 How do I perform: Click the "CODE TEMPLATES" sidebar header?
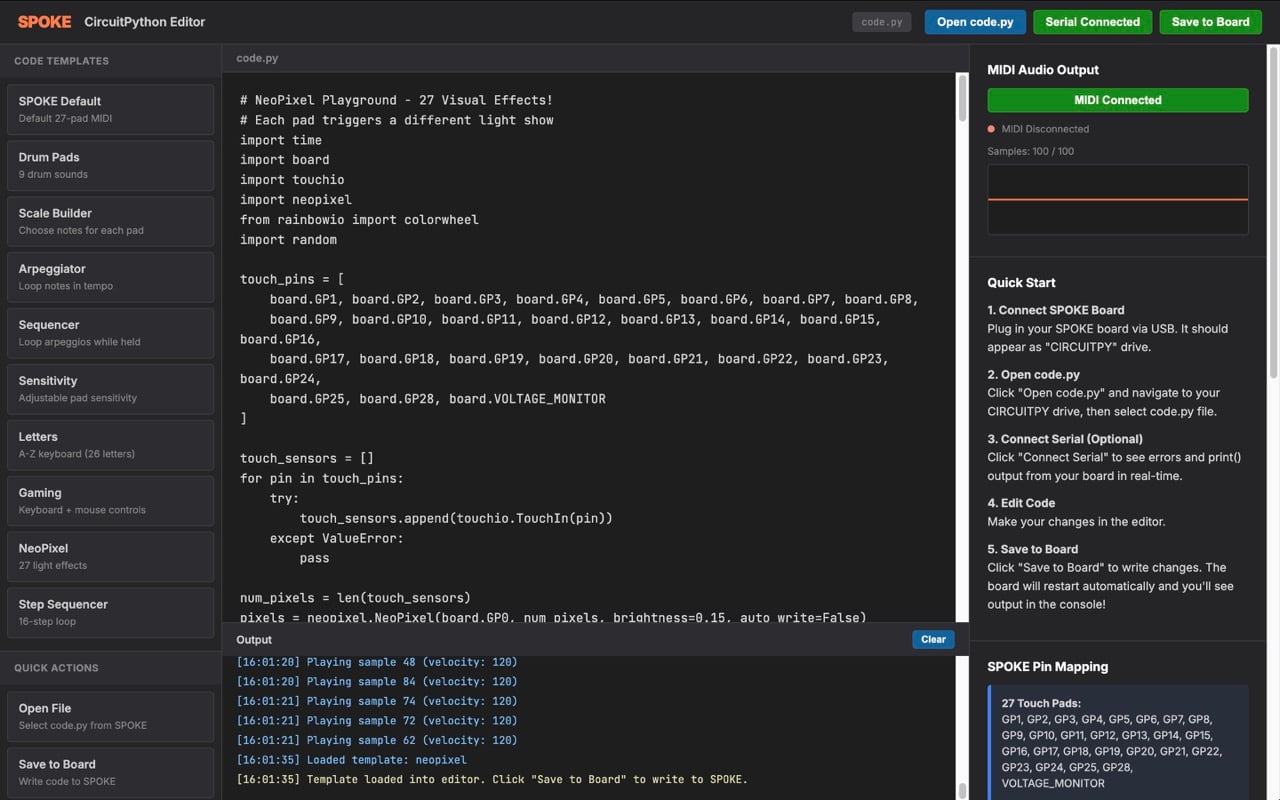(x=61, y=61)
